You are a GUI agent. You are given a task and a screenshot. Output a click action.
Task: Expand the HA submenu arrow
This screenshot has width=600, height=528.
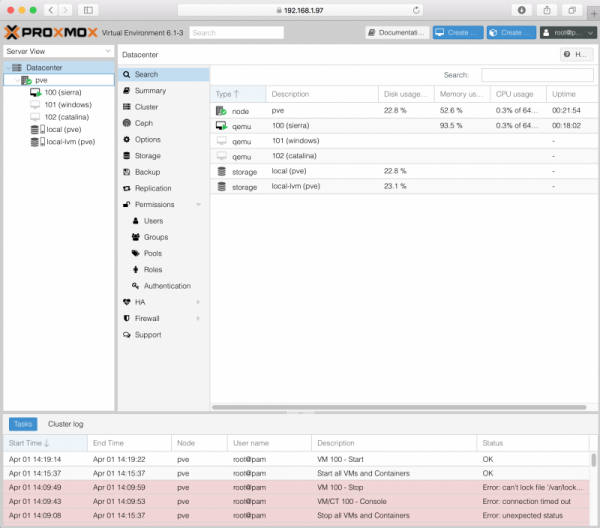(x=198, y=302)
